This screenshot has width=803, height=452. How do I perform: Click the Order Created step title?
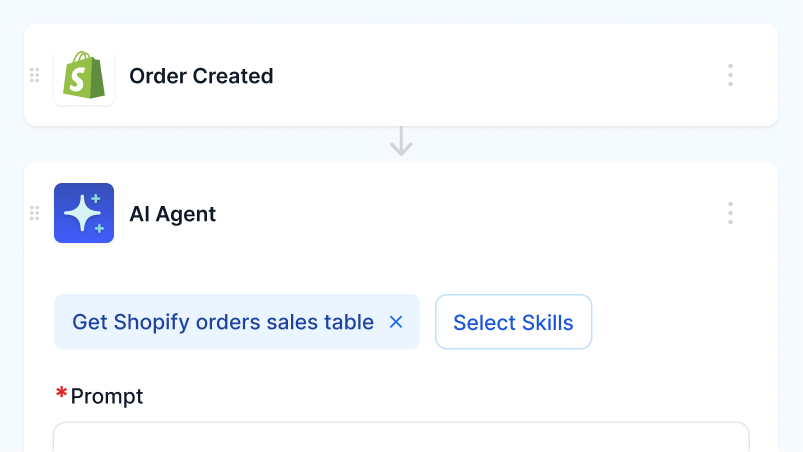point(201,76)
